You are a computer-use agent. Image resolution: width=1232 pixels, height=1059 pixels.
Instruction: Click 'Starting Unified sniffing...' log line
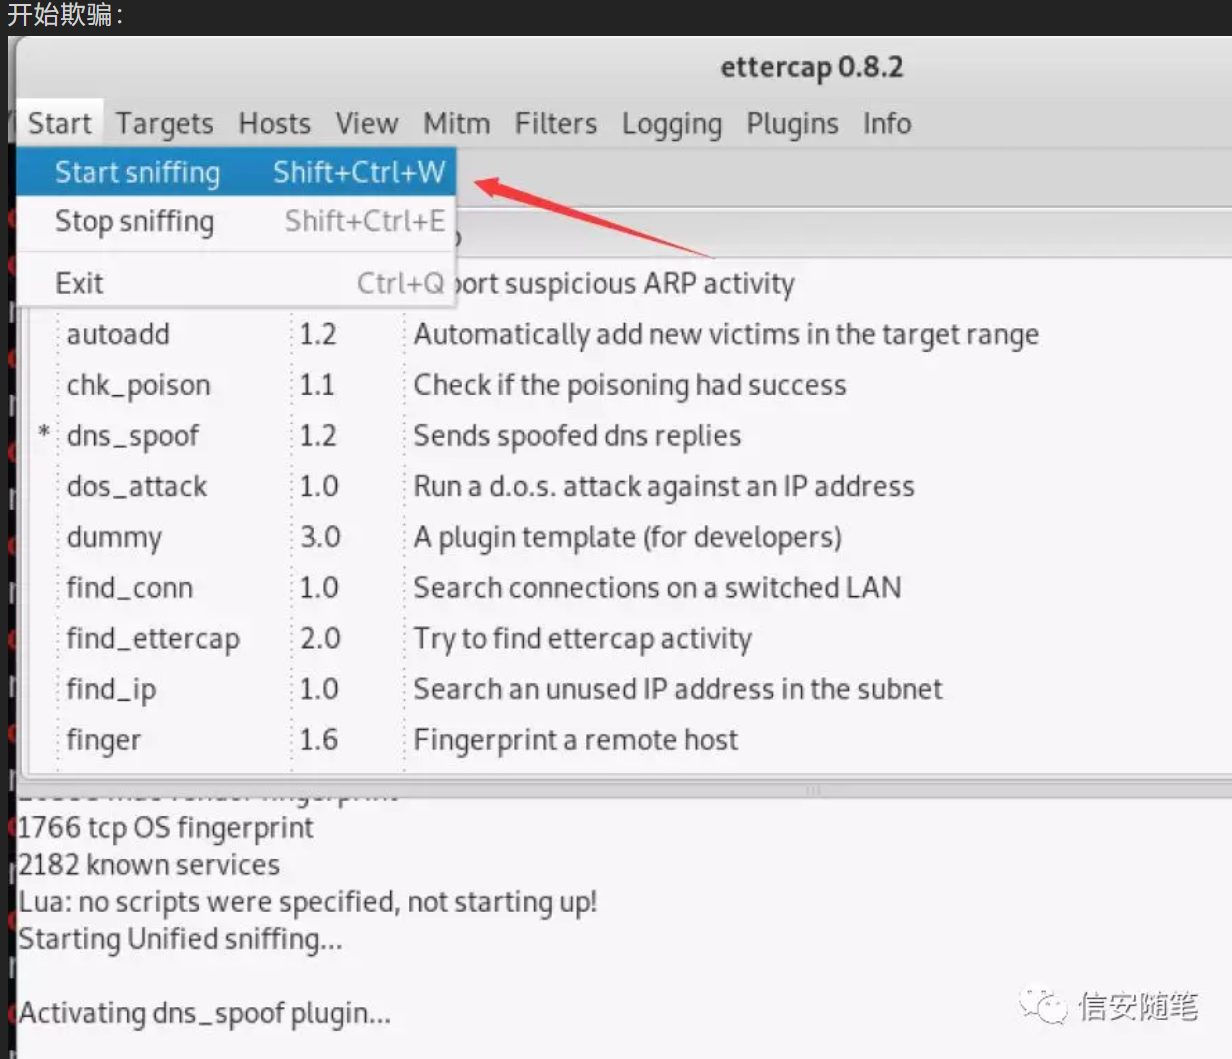click(x=180, y=939)
